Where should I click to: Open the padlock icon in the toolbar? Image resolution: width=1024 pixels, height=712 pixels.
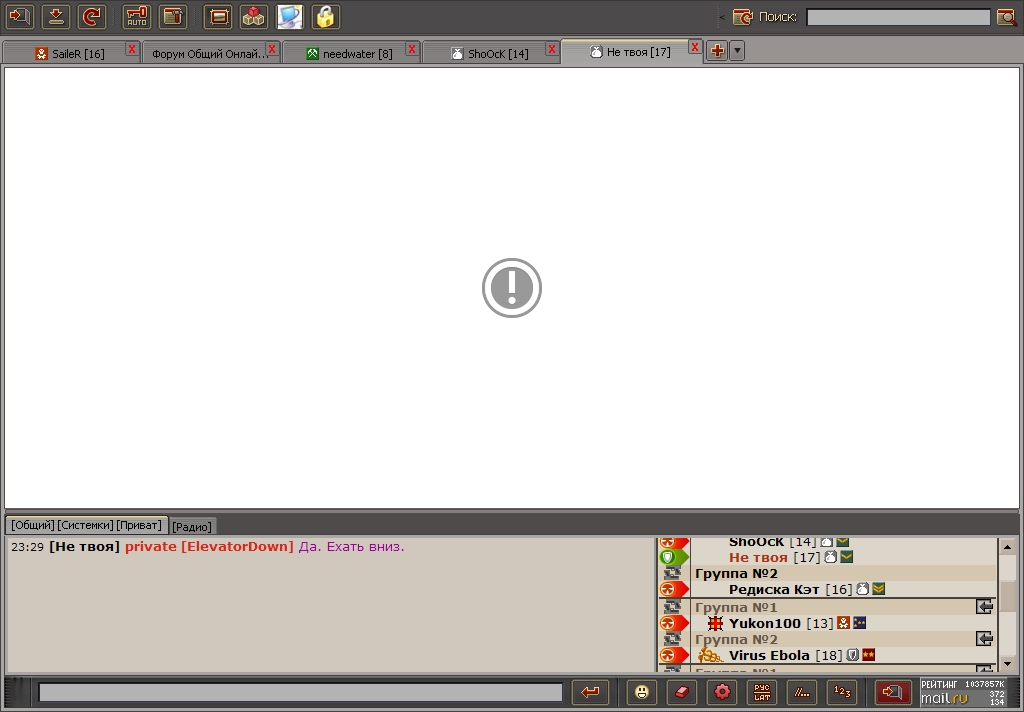pos(325,16)
